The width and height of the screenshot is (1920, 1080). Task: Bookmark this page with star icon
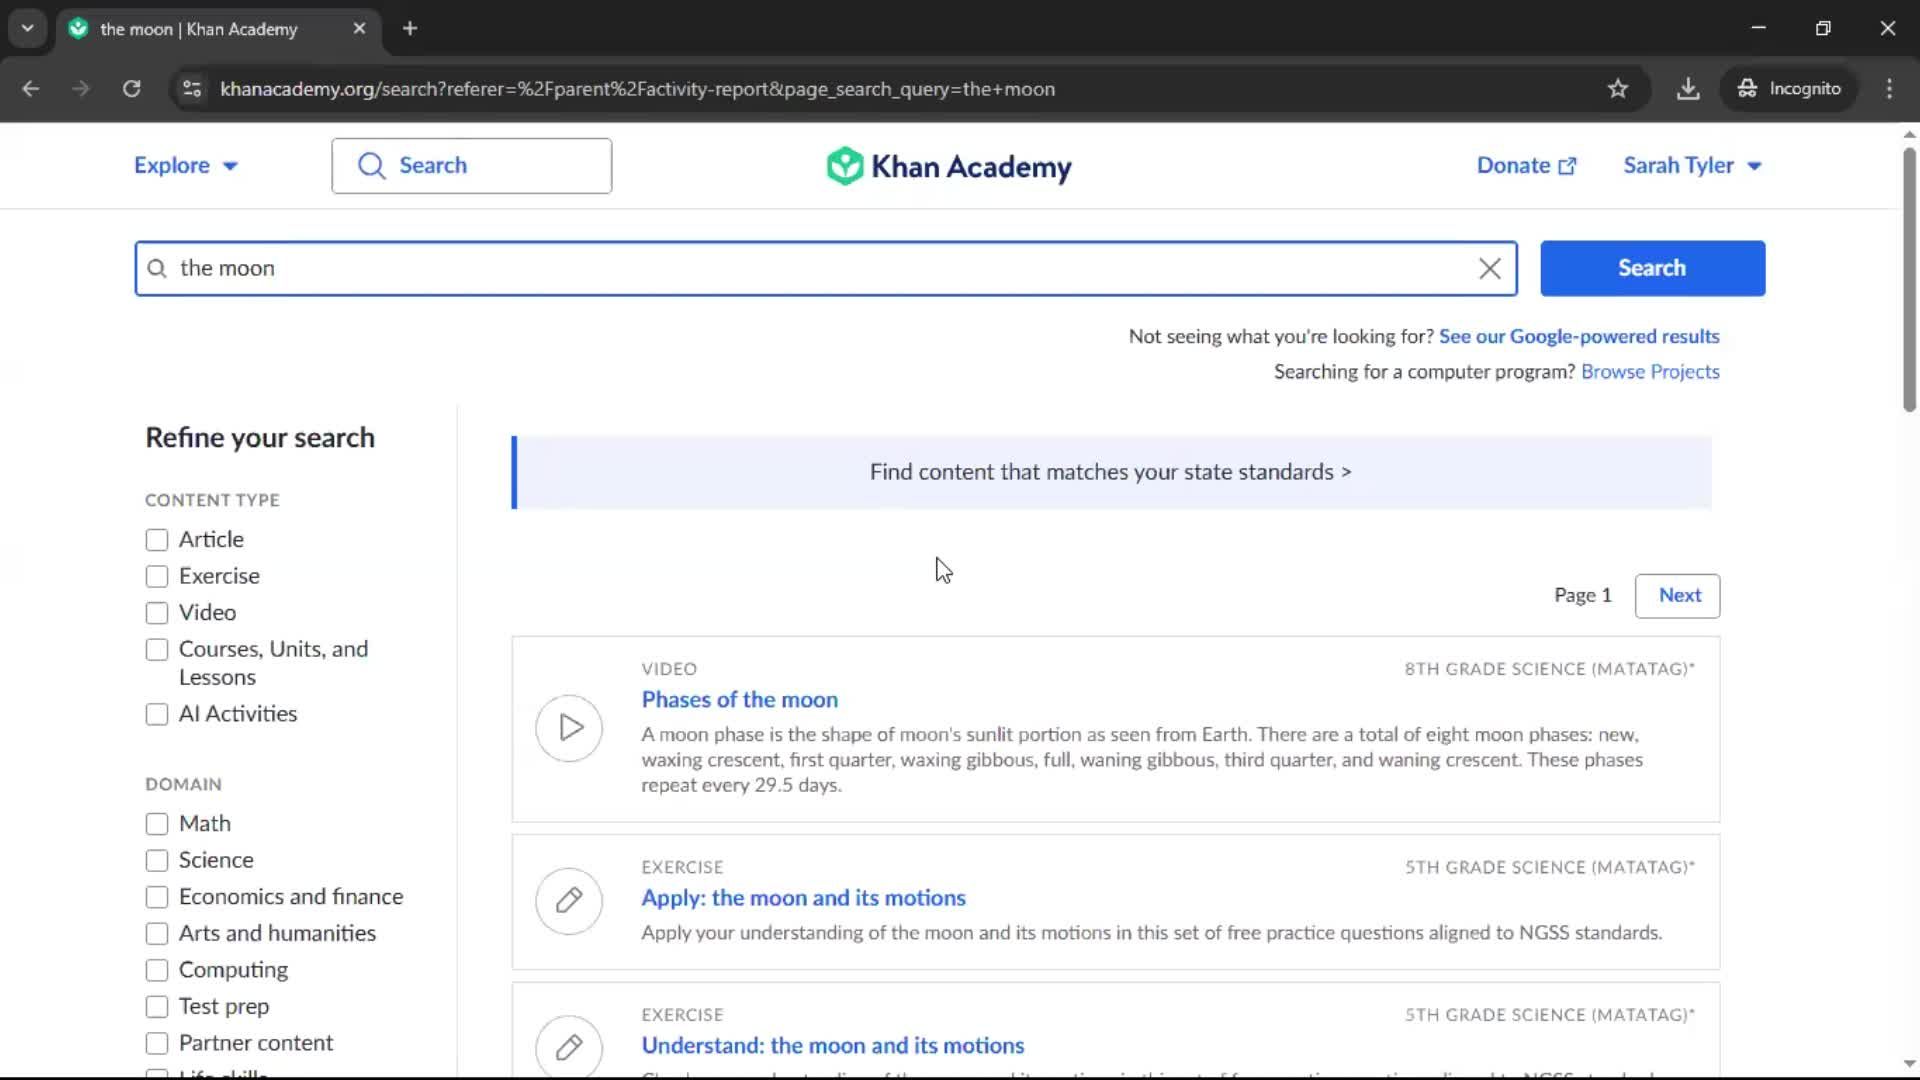(1617, 89)
